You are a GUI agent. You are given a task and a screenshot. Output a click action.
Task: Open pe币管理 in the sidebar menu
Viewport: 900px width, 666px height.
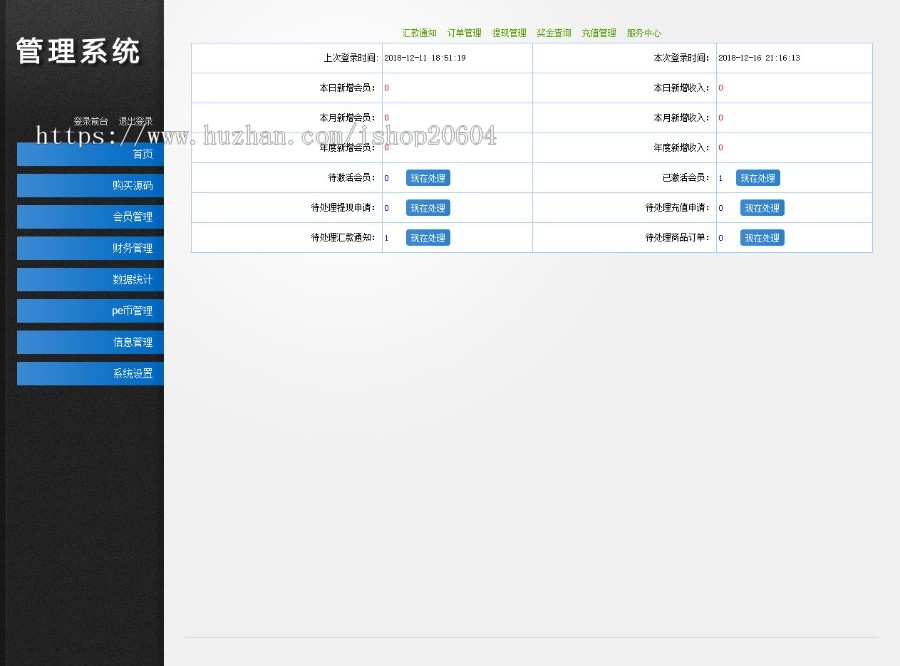(x=91, y=311)
